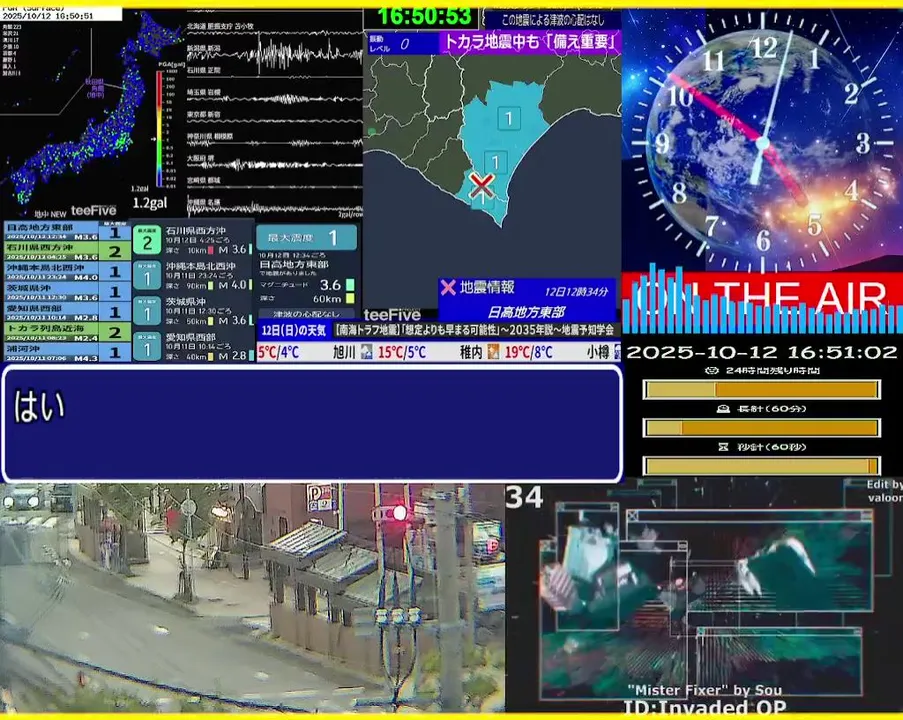Viewport: 903px width, 720px height.
Task: Click the 大阪府 堺 seismograph waveform
Action: tap(274, 165)
